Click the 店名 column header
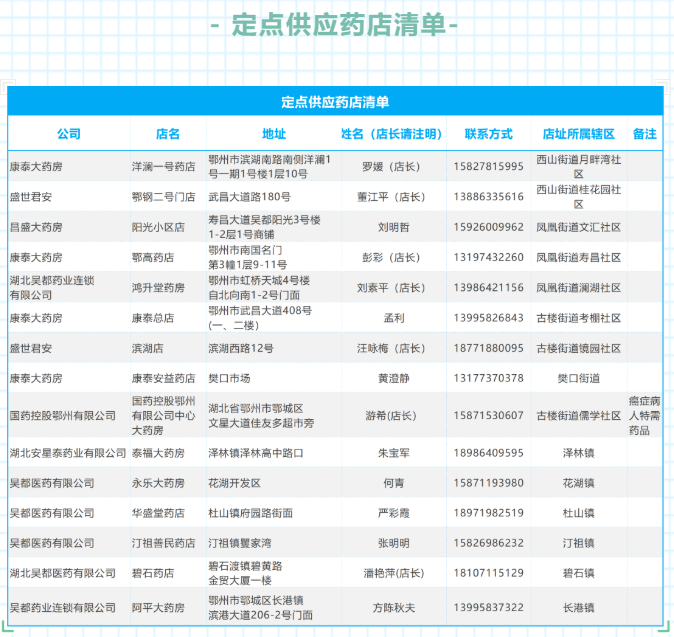The width and height of the screenshot is (674, 637). 168,134
